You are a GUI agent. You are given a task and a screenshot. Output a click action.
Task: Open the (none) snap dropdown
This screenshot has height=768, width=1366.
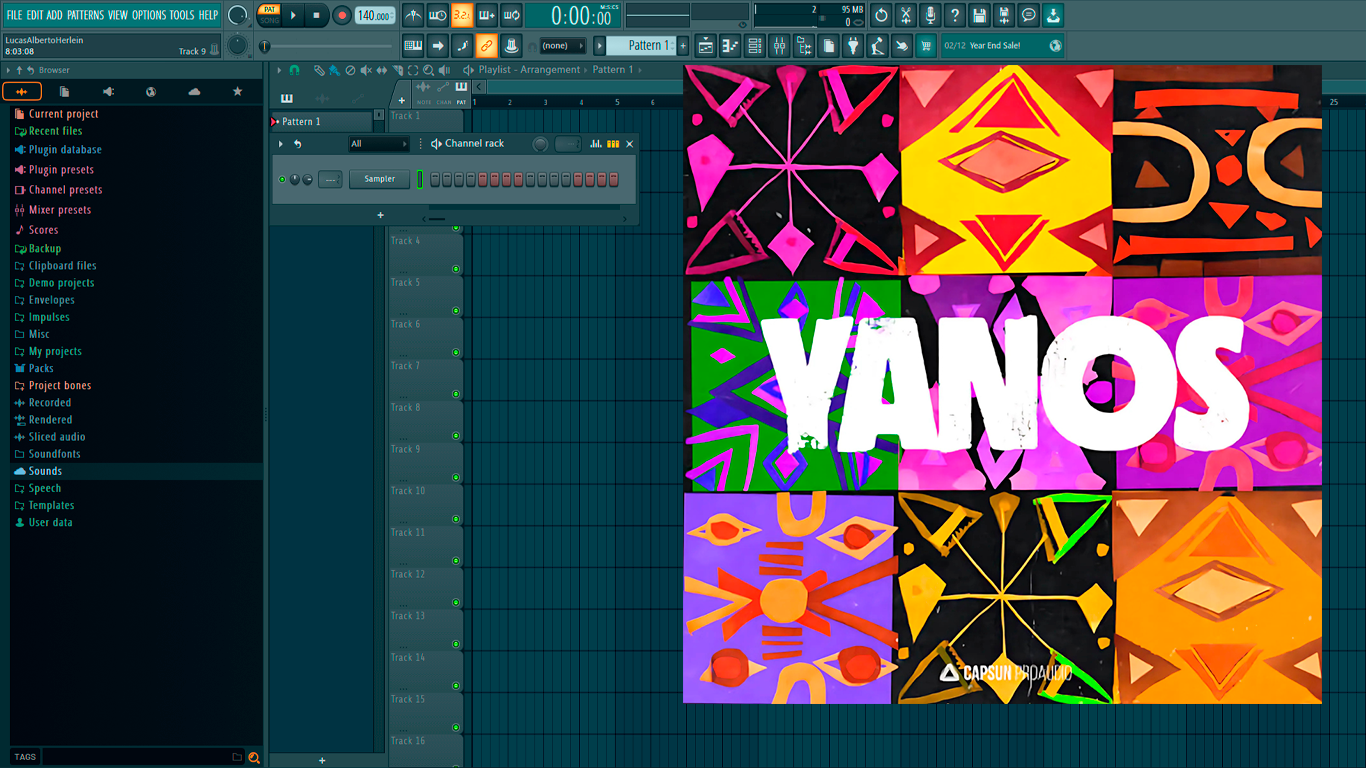(x=562, y=45)
